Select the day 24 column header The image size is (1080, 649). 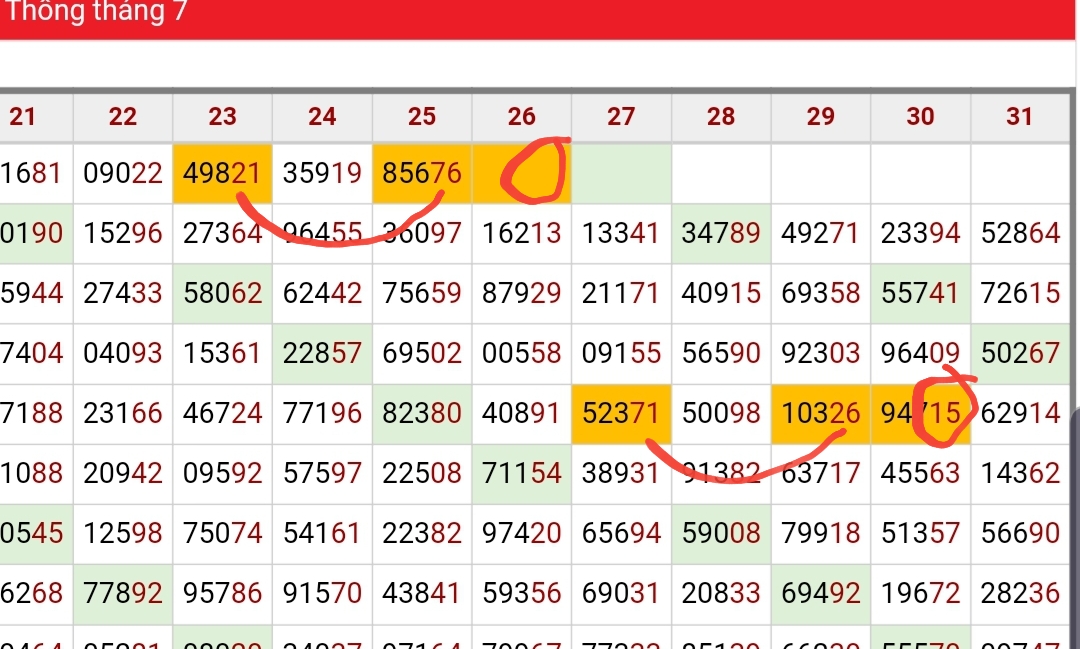click(x=322, y=116)
